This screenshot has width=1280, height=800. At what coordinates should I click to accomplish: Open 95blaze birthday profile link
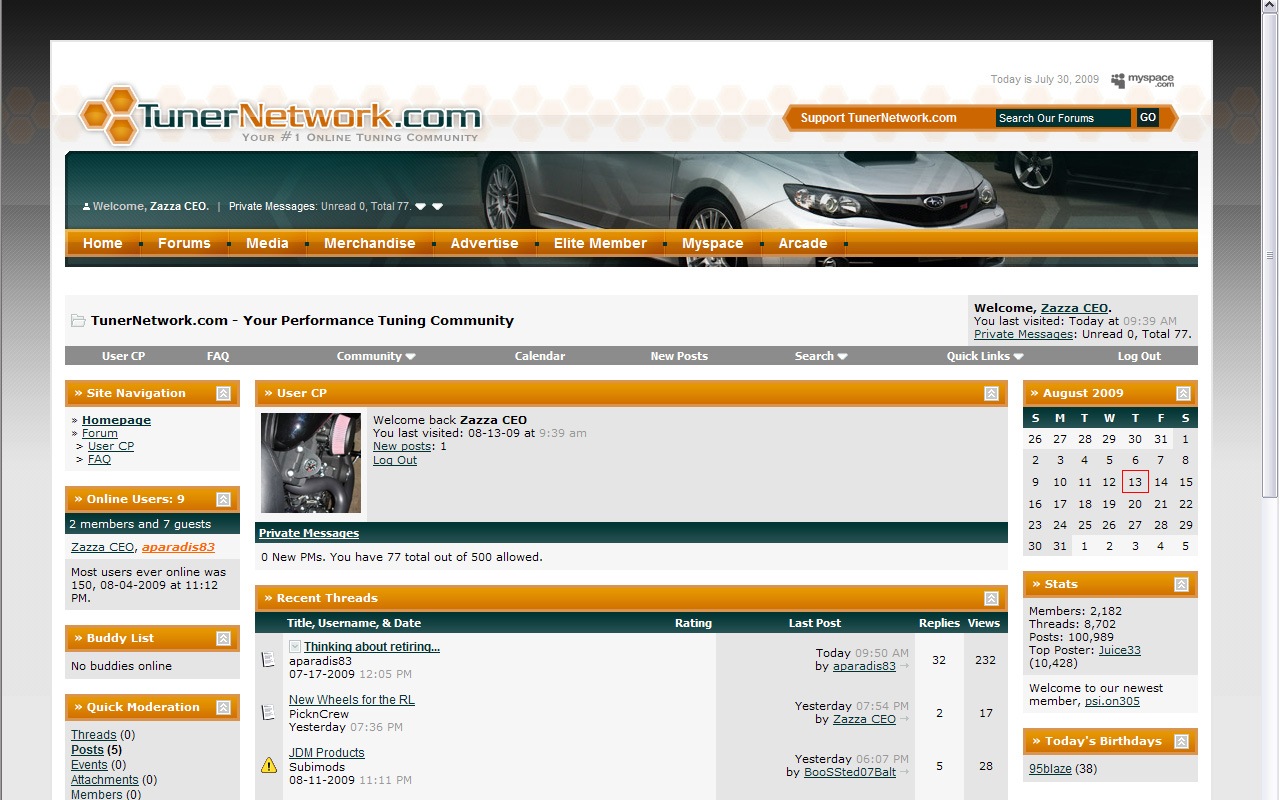click(x=1050, y=769)
